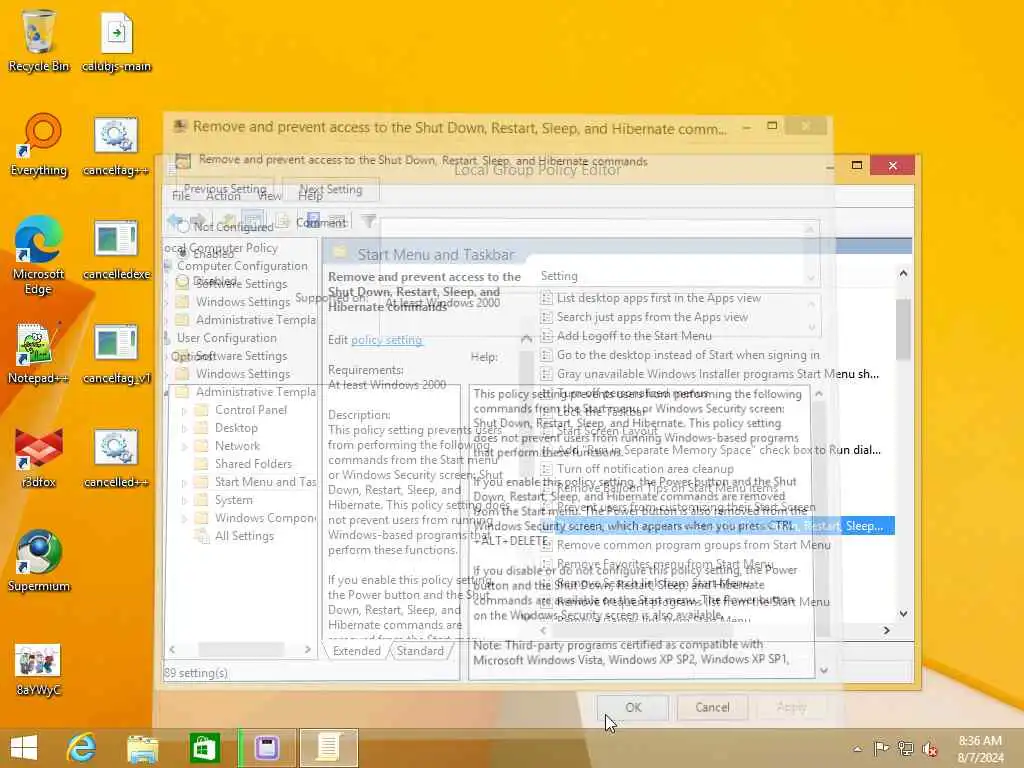
Task: Click the funnel Filter toolbar icon
Action: (x=369, y=221)
